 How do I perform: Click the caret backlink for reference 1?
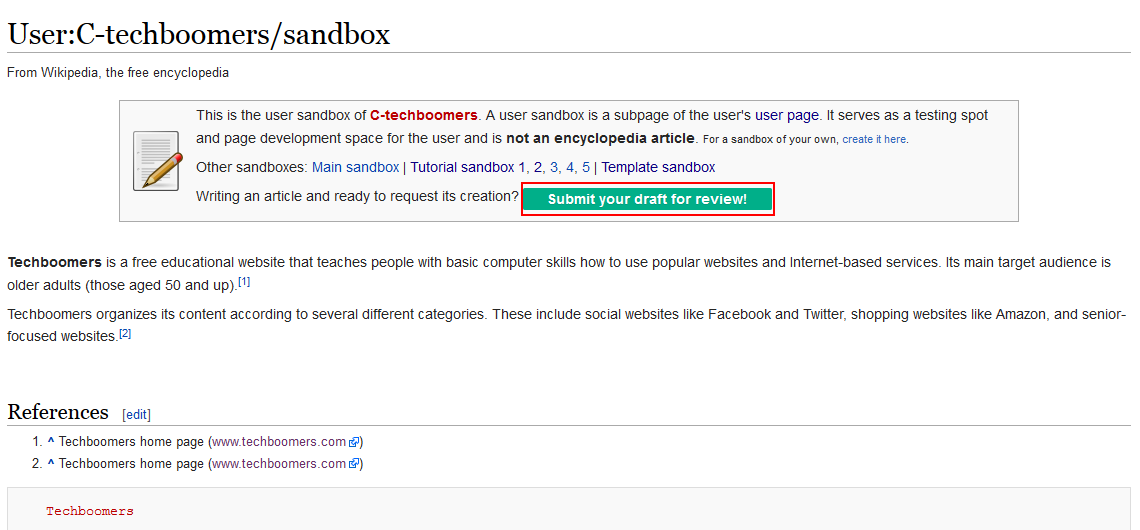click(x=51, y=442)
